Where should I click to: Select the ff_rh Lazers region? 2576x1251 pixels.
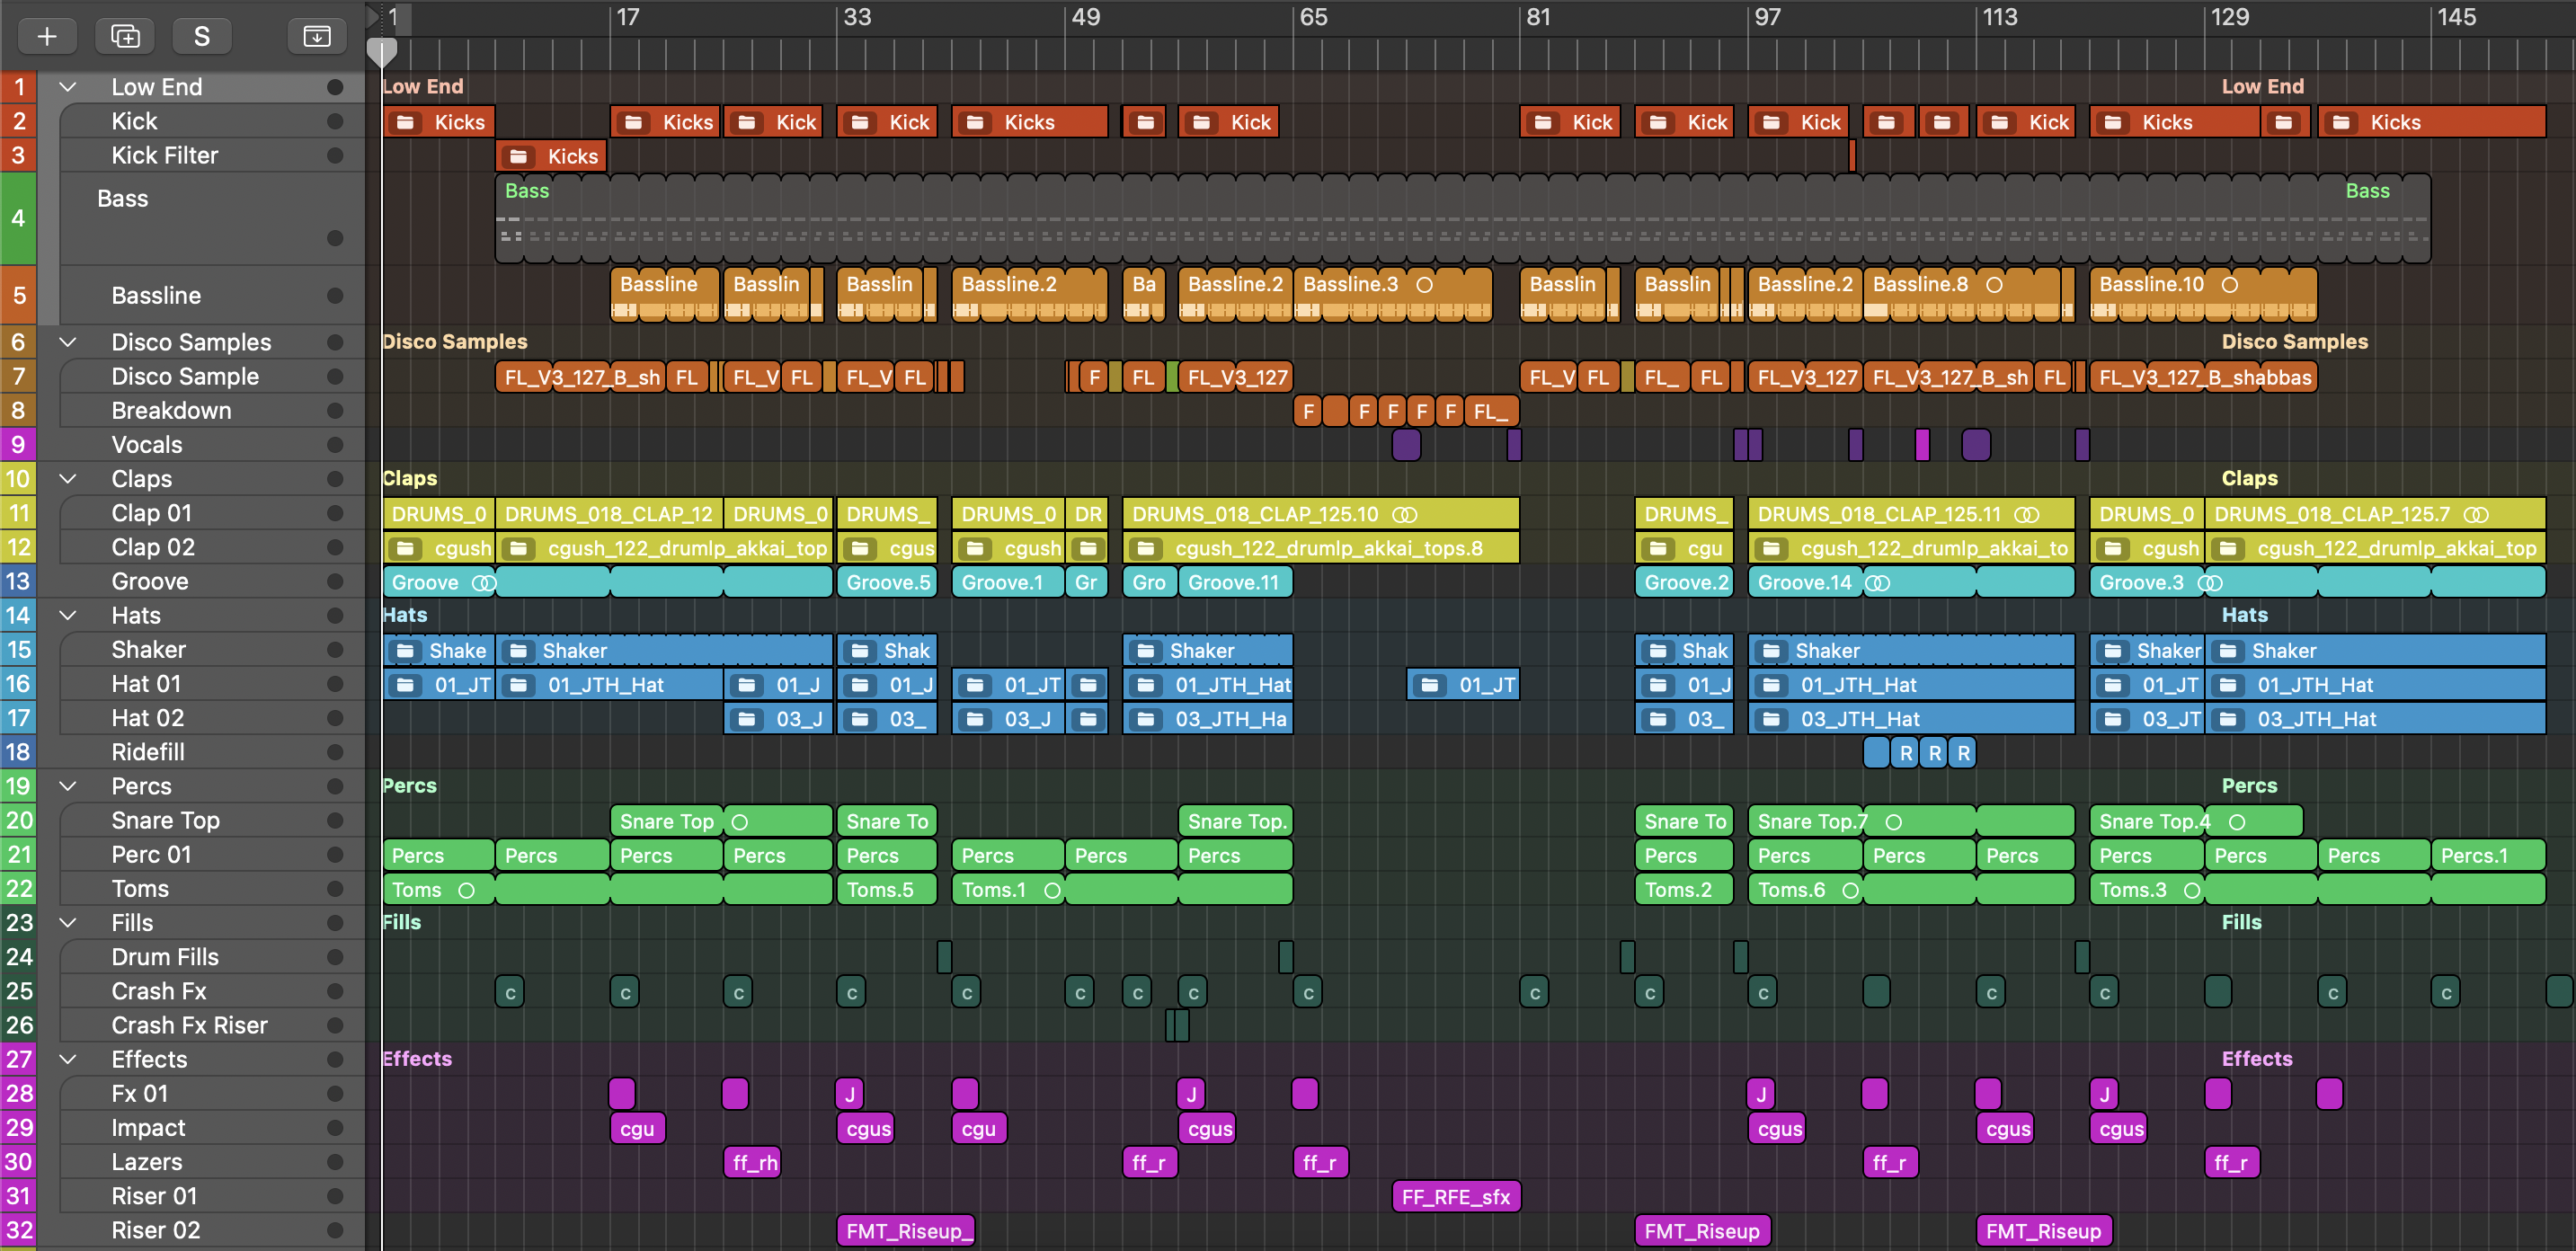pos(751,1163)
